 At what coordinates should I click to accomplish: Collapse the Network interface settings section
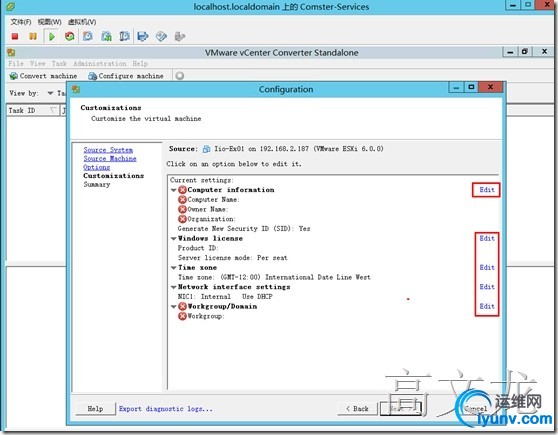click(x=174, y=287)
